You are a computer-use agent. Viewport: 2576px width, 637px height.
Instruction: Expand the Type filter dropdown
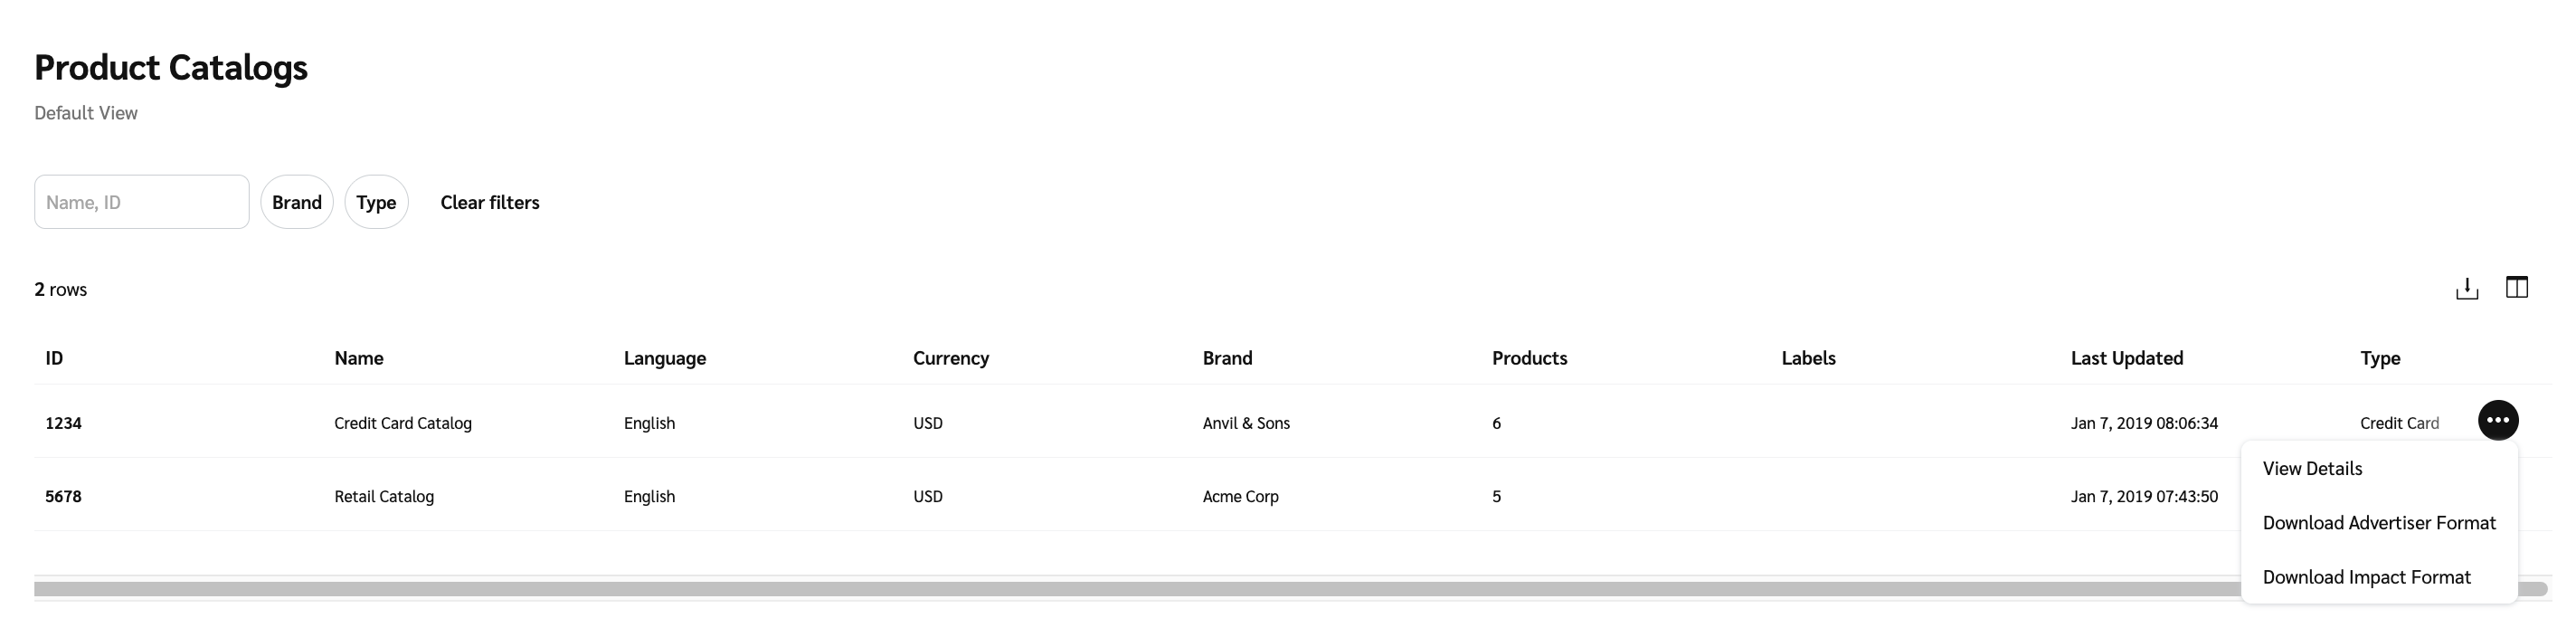(x=376, y=202)
